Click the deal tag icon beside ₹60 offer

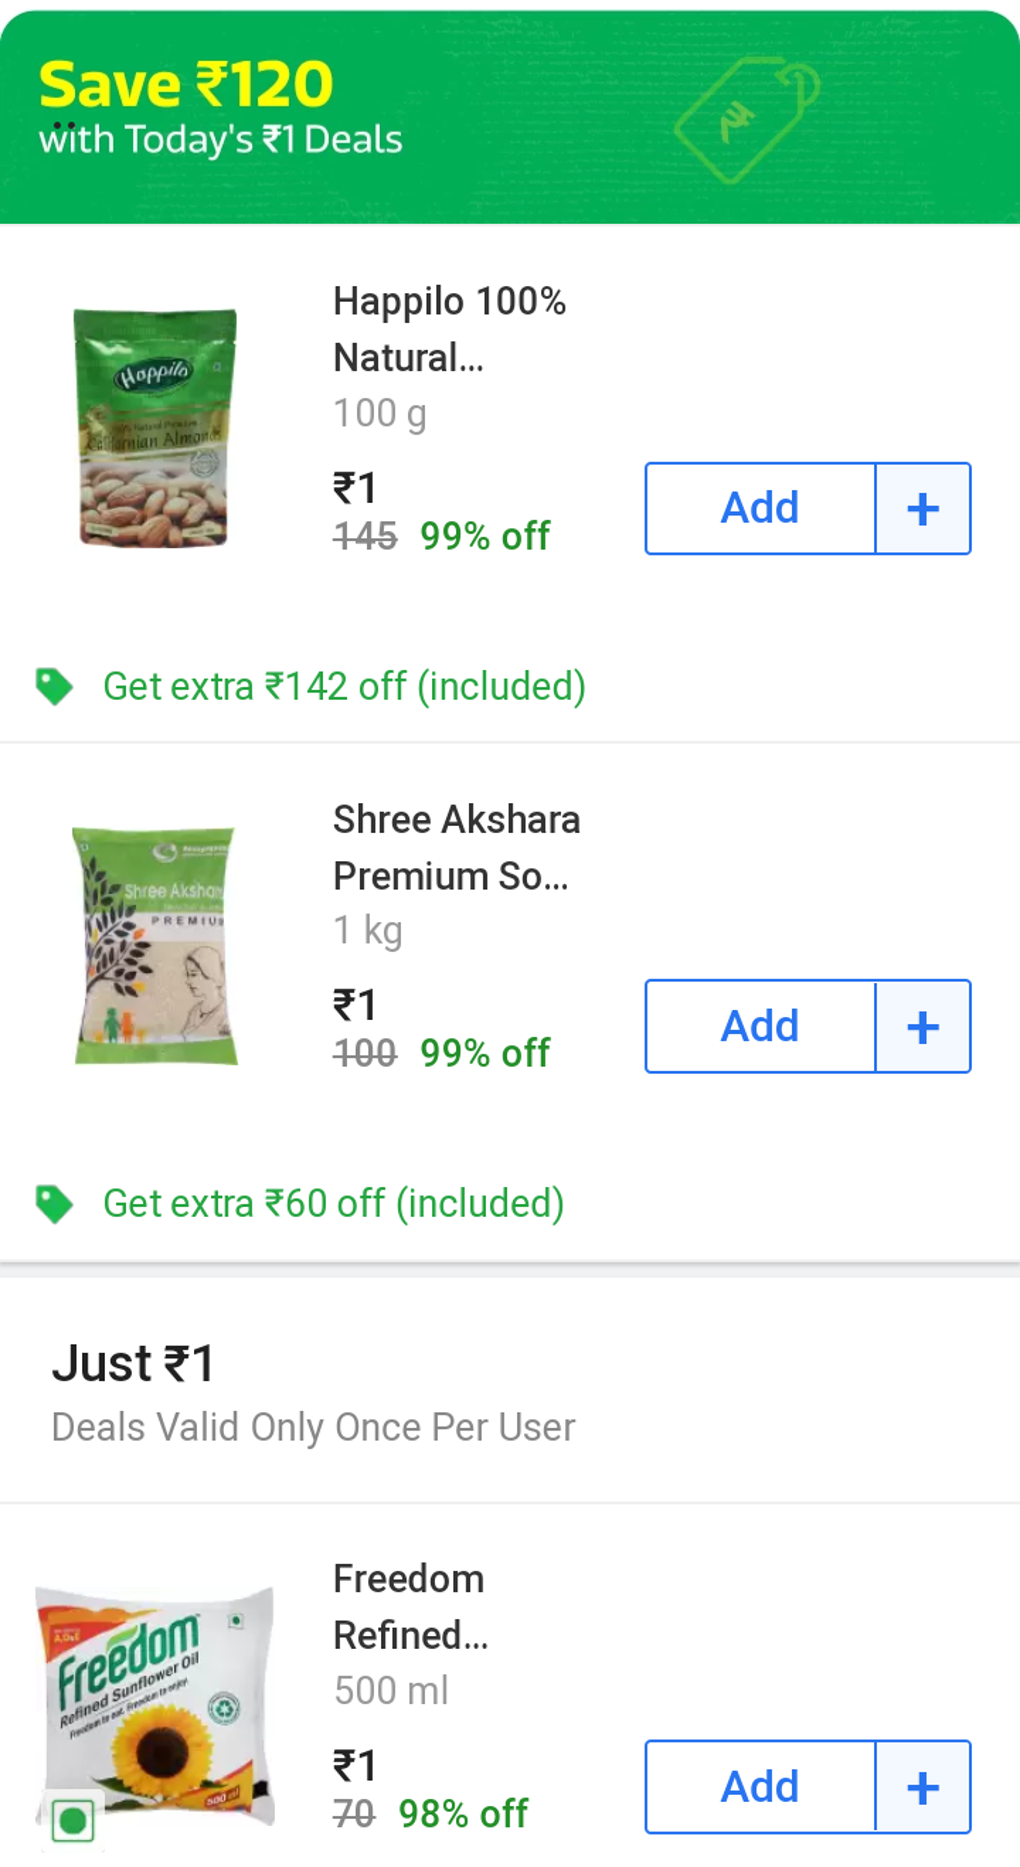coord(55,1203)
